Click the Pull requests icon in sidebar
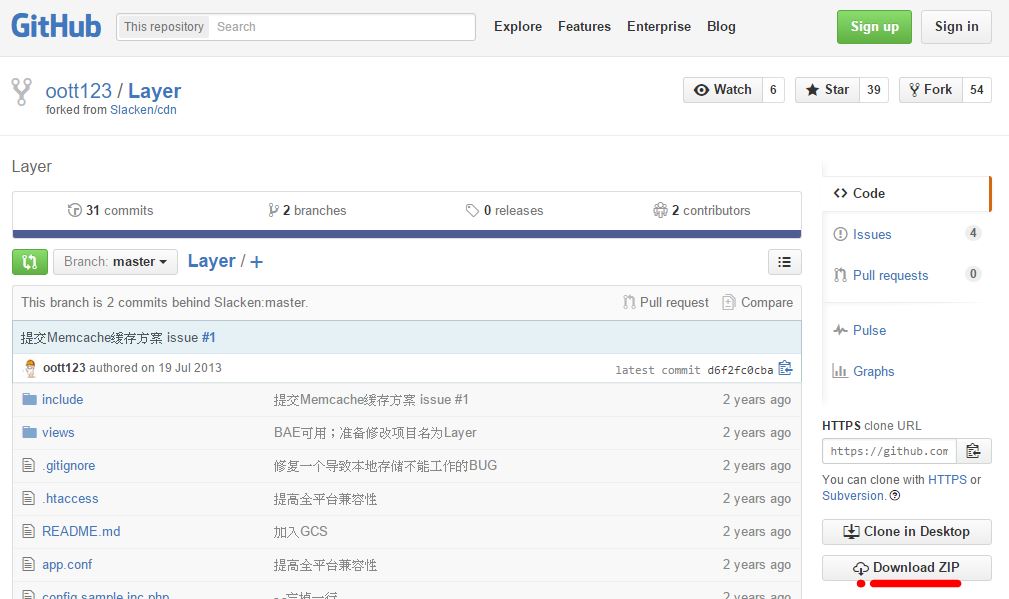This screenshot has height=599, width=1009. point(840,275)
